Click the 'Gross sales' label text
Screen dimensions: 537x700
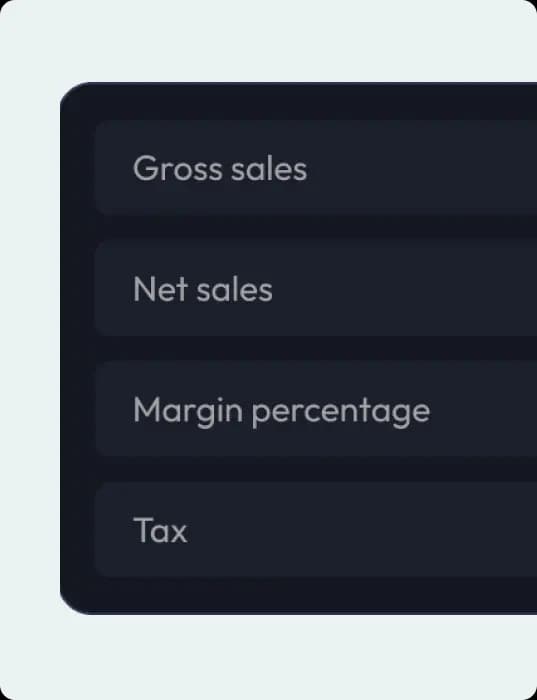[x=220, y=169]
